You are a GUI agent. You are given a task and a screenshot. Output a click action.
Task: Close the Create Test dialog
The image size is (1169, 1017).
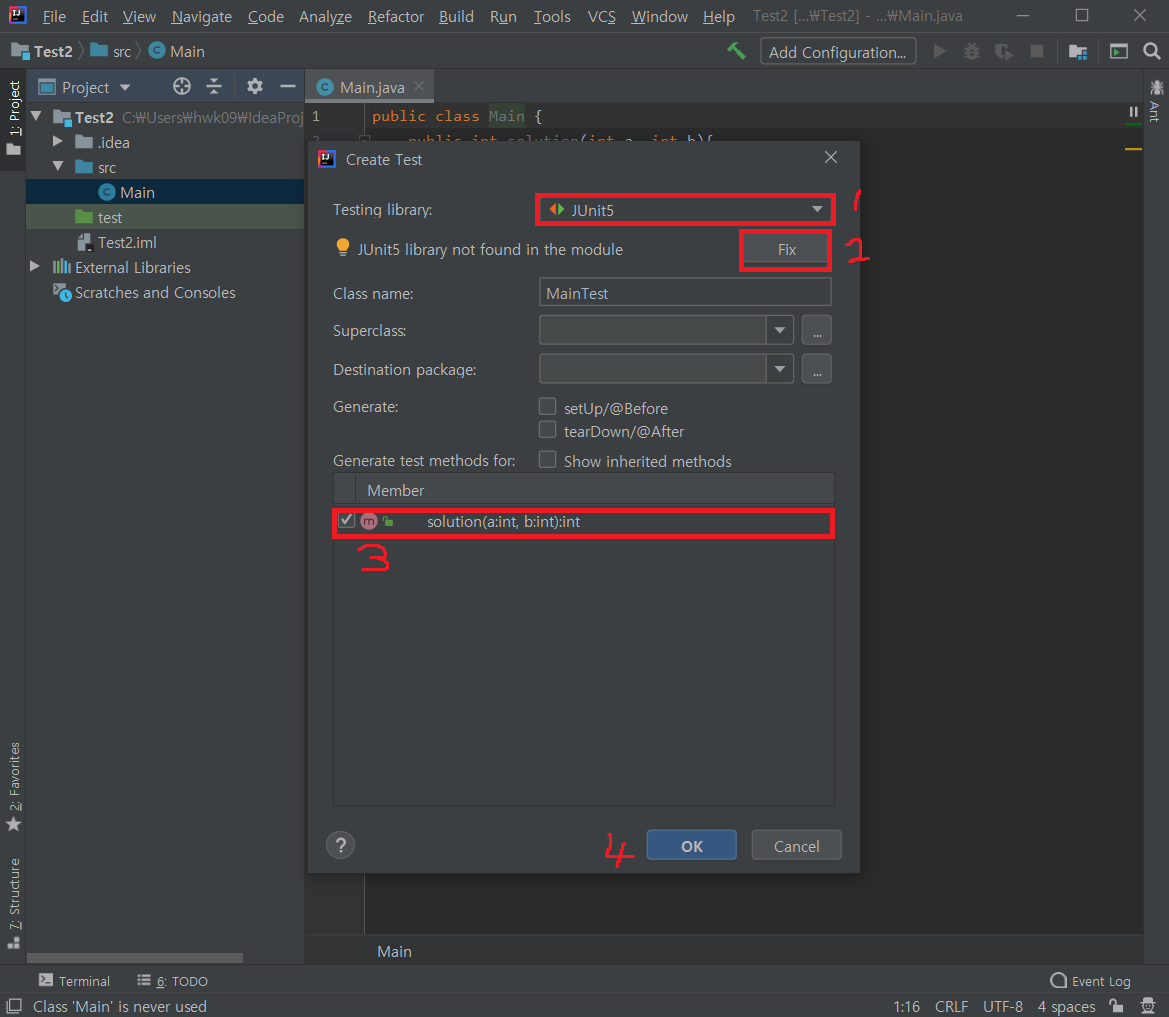pos(831,157)
